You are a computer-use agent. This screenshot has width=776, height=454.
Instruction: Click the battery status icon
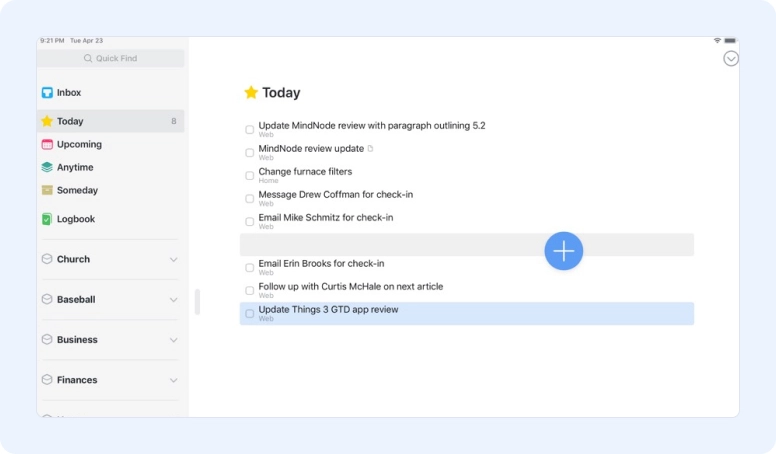pyautogui.click(x=730, y=41)
